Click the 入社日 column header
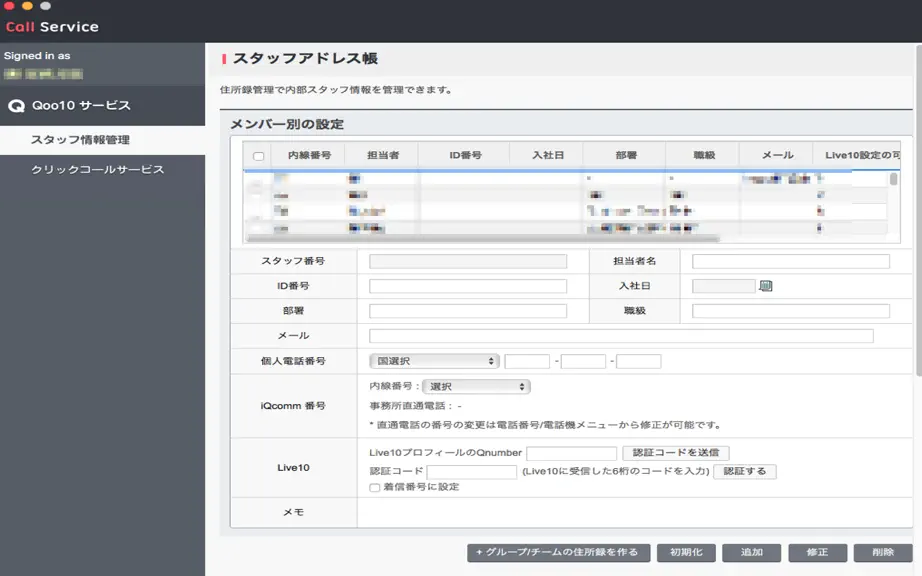The width and height of the screenshot is (922, 576). 548,155
